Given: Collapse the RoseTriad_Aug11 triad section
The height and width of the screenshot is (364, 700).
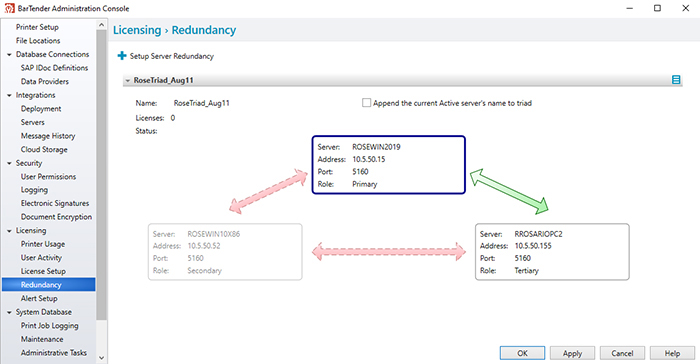Looking at the screenshot, I should tap(128, 80).
